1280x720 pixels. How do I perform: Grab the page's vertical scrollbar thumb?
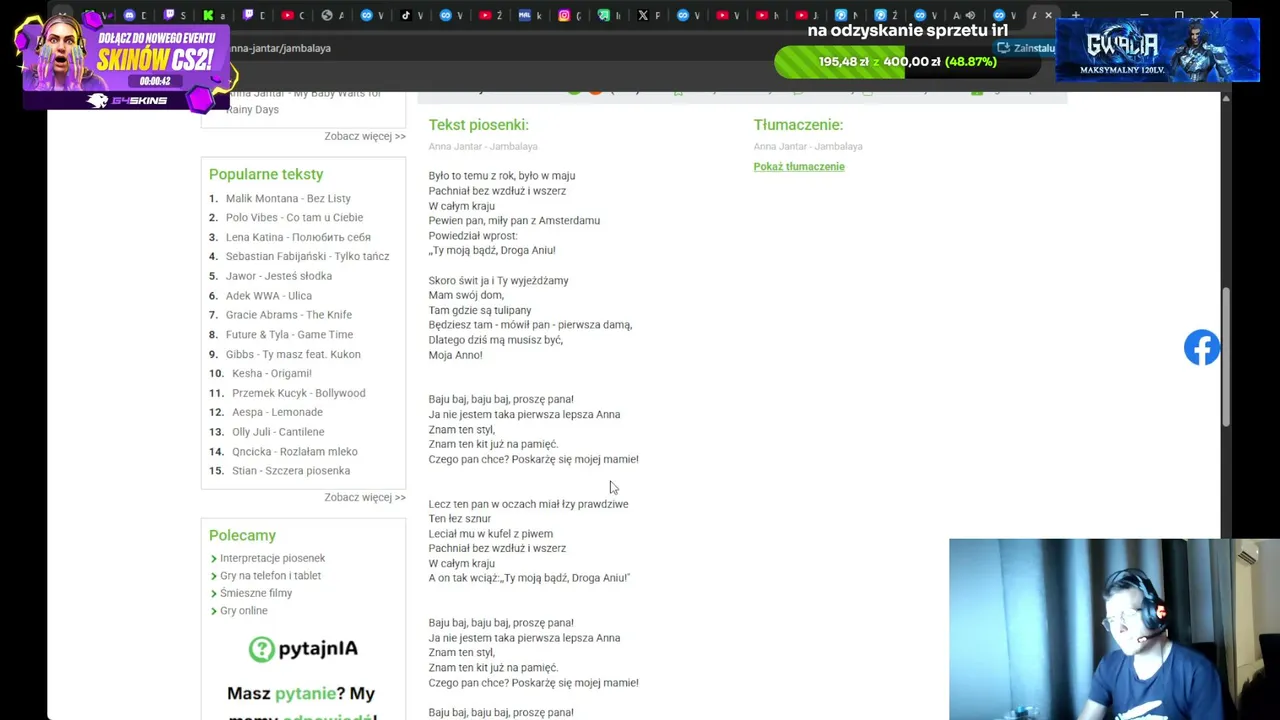click(x=1226, y=357)
